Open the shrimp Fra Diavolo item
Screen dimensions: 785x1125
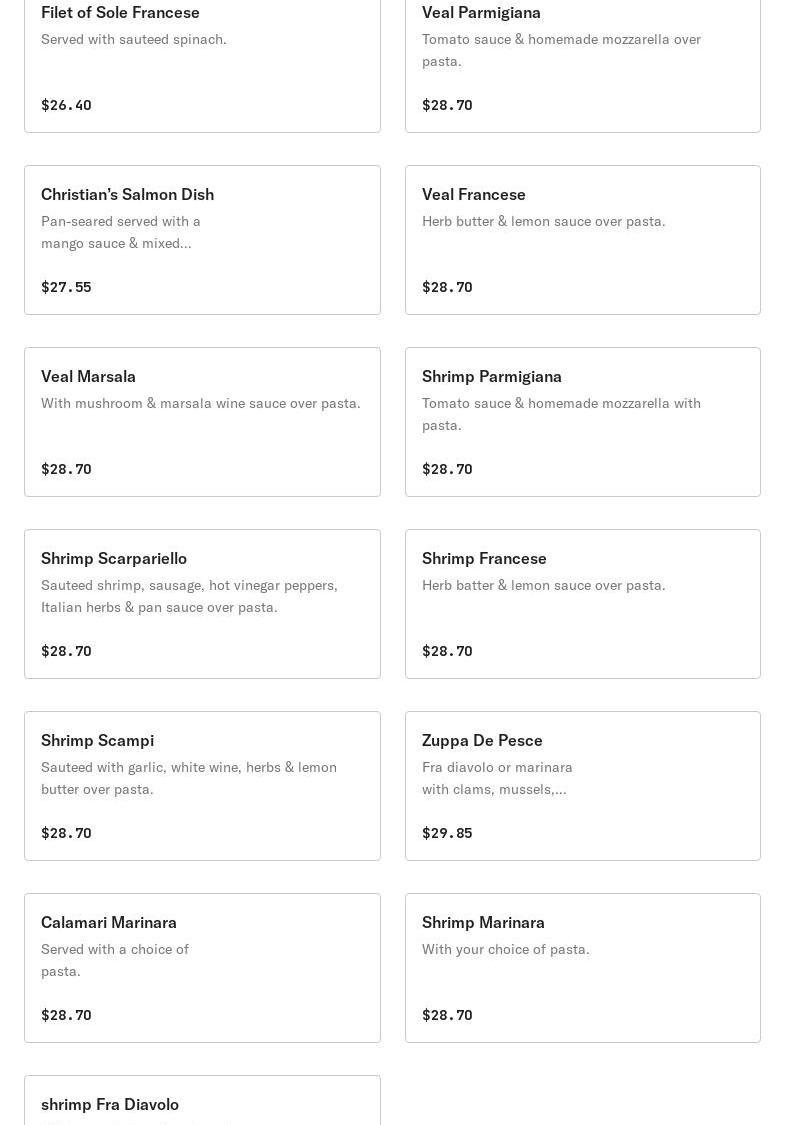[x=110, y=1104]
